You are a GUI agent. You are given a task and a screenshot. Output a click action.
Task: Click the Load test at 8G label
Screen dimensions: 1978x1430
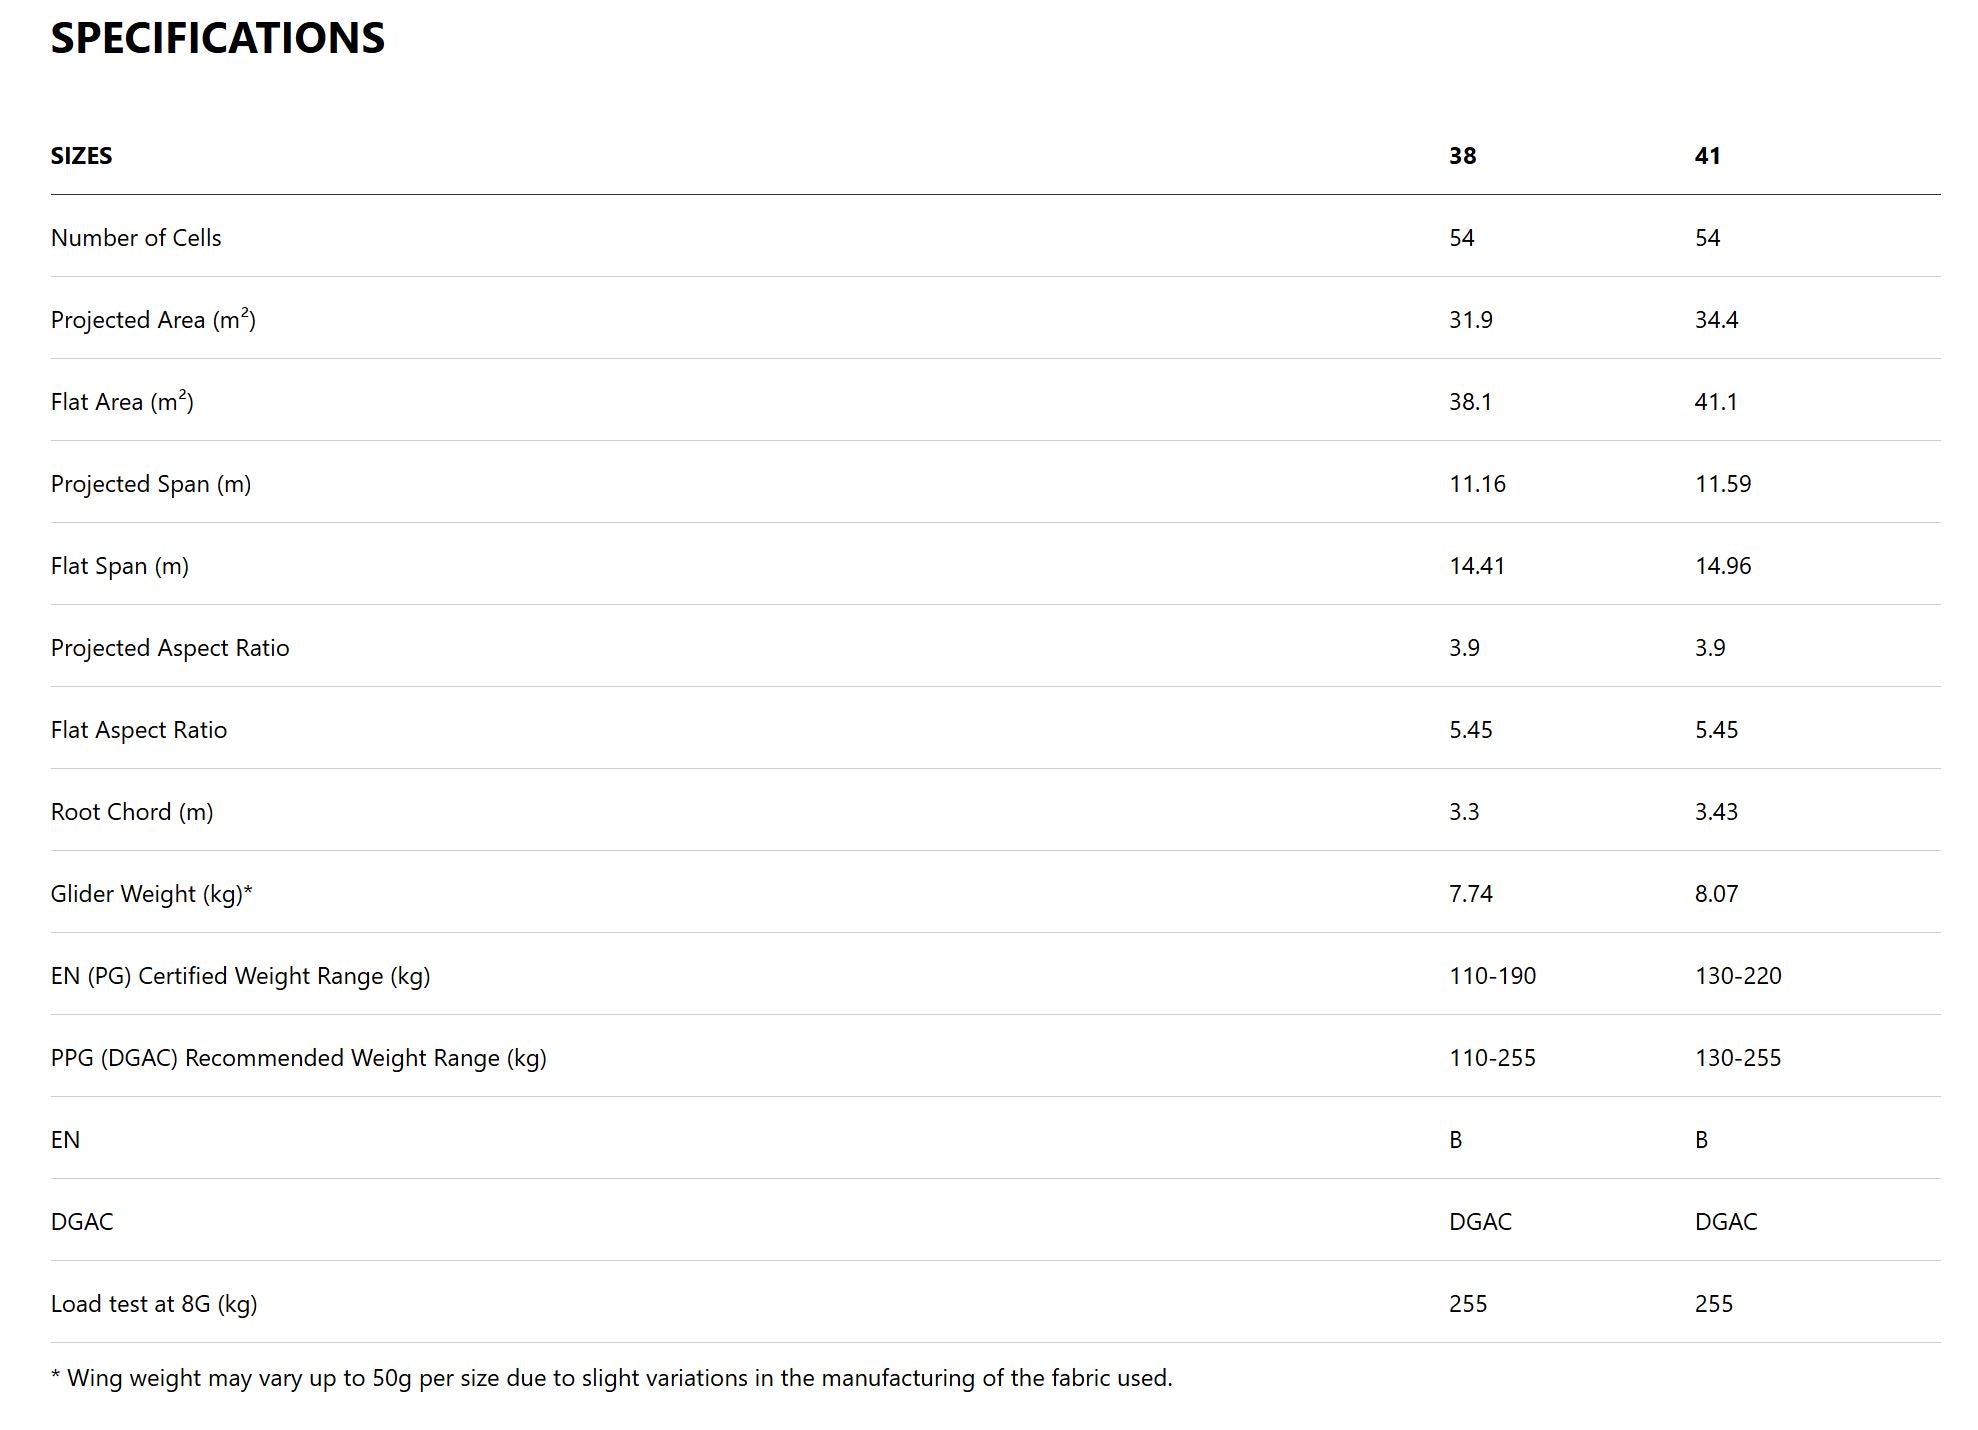click(x=154, y=1304)
